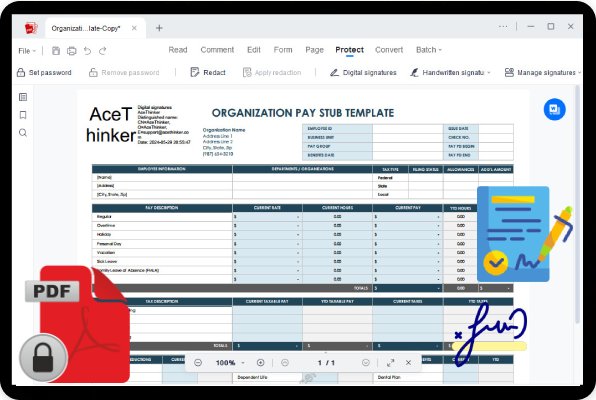
Task: Open the bookmarks panel icon
Action: tap(23, 115)
